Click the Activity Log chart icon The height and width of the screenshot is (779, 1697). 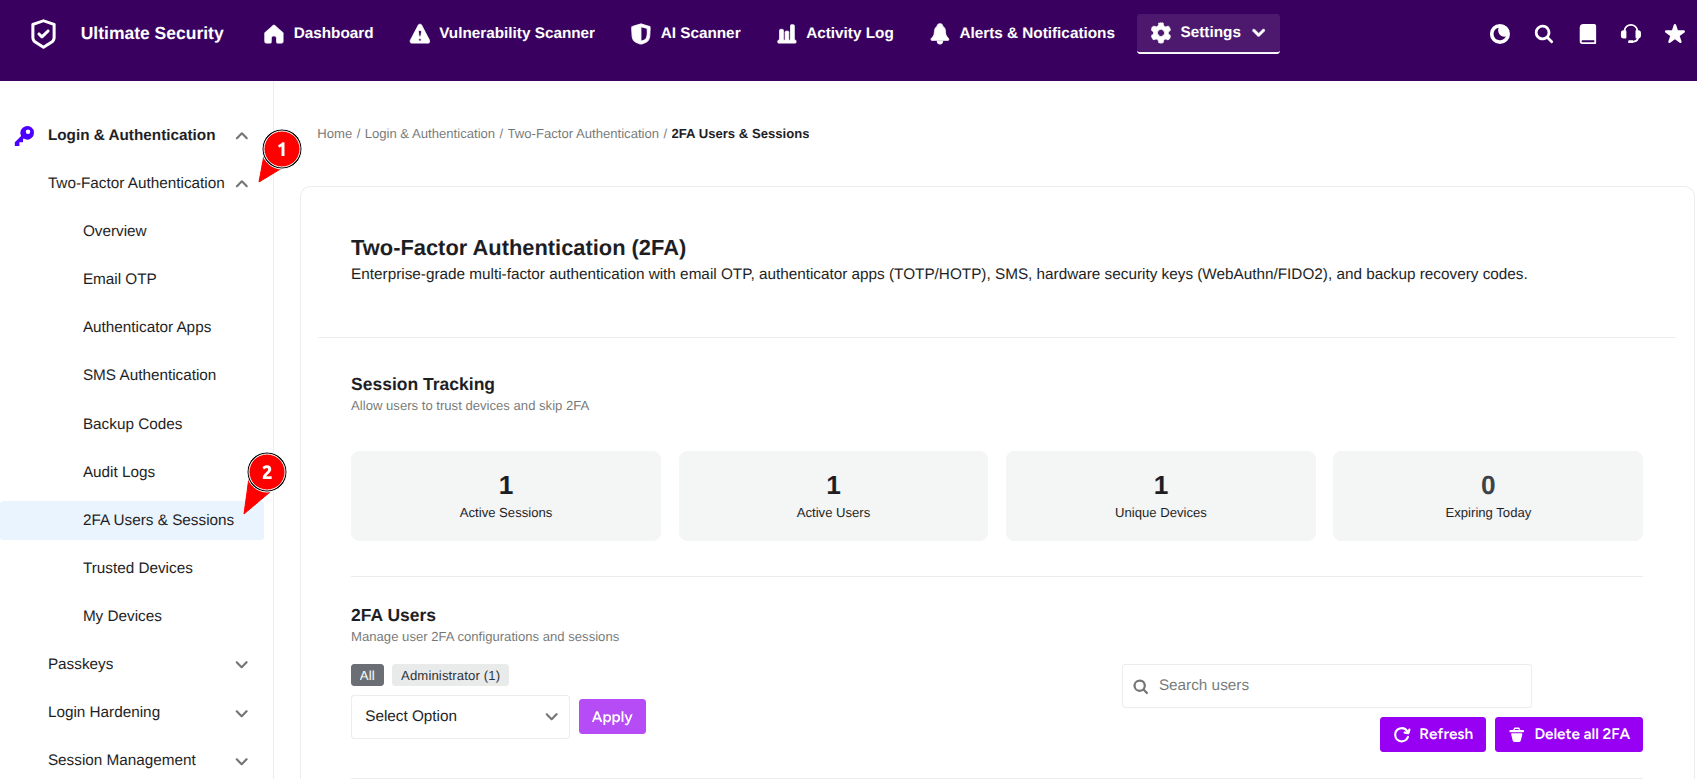(787, 34)
